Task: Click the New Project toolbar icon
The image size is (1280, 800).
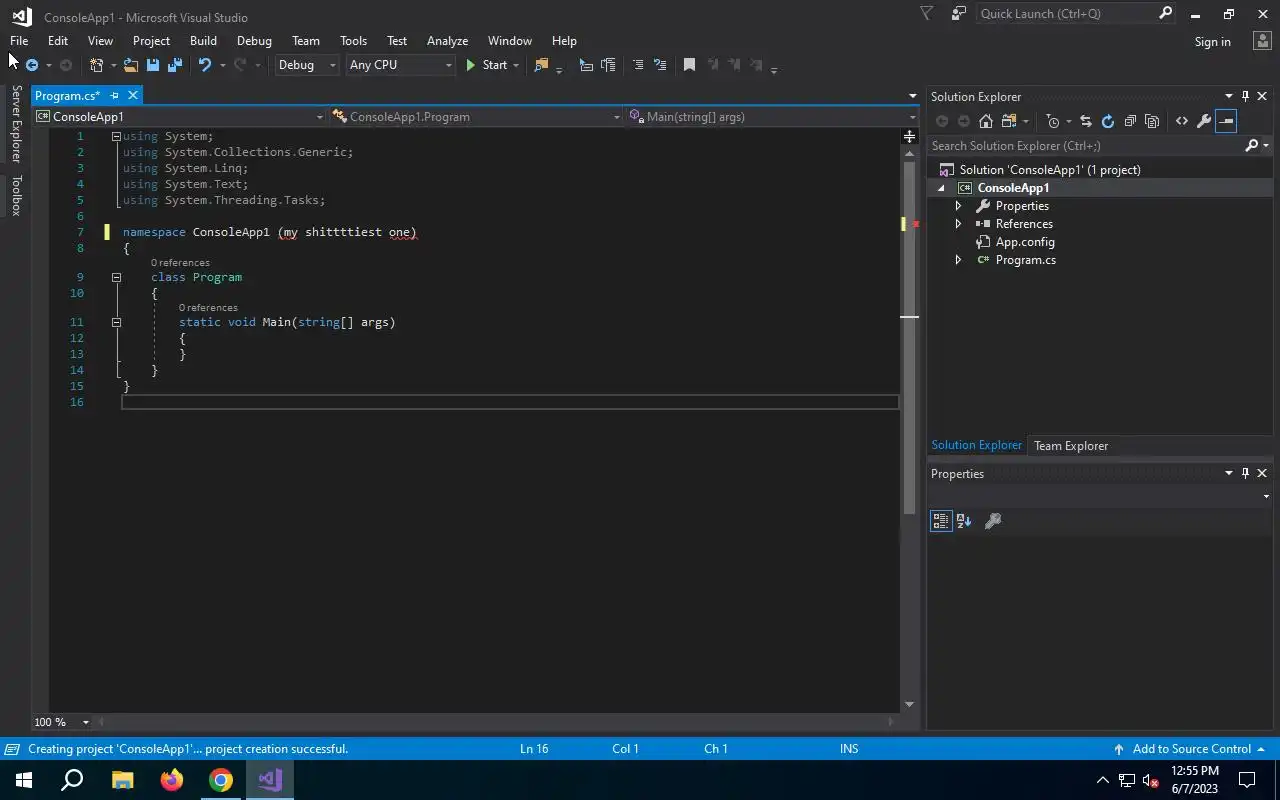Action: click(x=97, y=65)
